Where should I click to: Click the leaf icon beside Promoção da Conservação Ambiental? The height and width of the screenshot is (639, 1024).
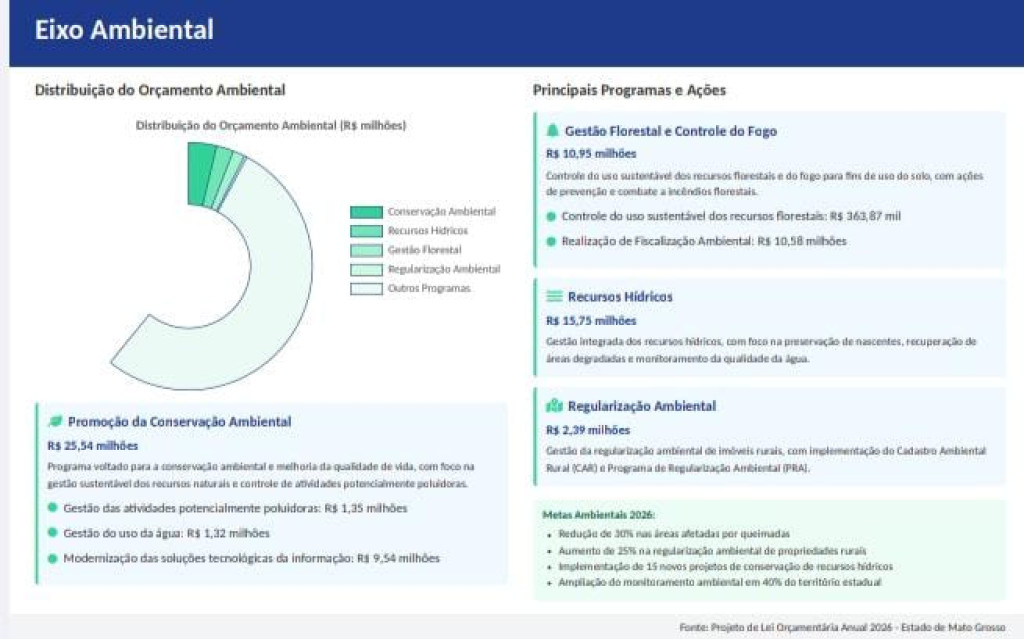(55, 421)
